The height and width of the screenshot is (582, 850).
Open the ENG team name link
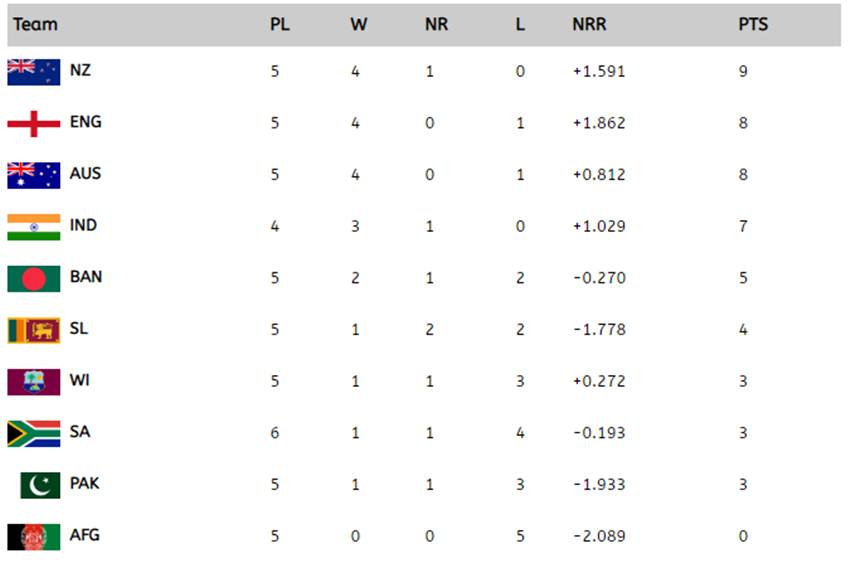pos(85,123)
